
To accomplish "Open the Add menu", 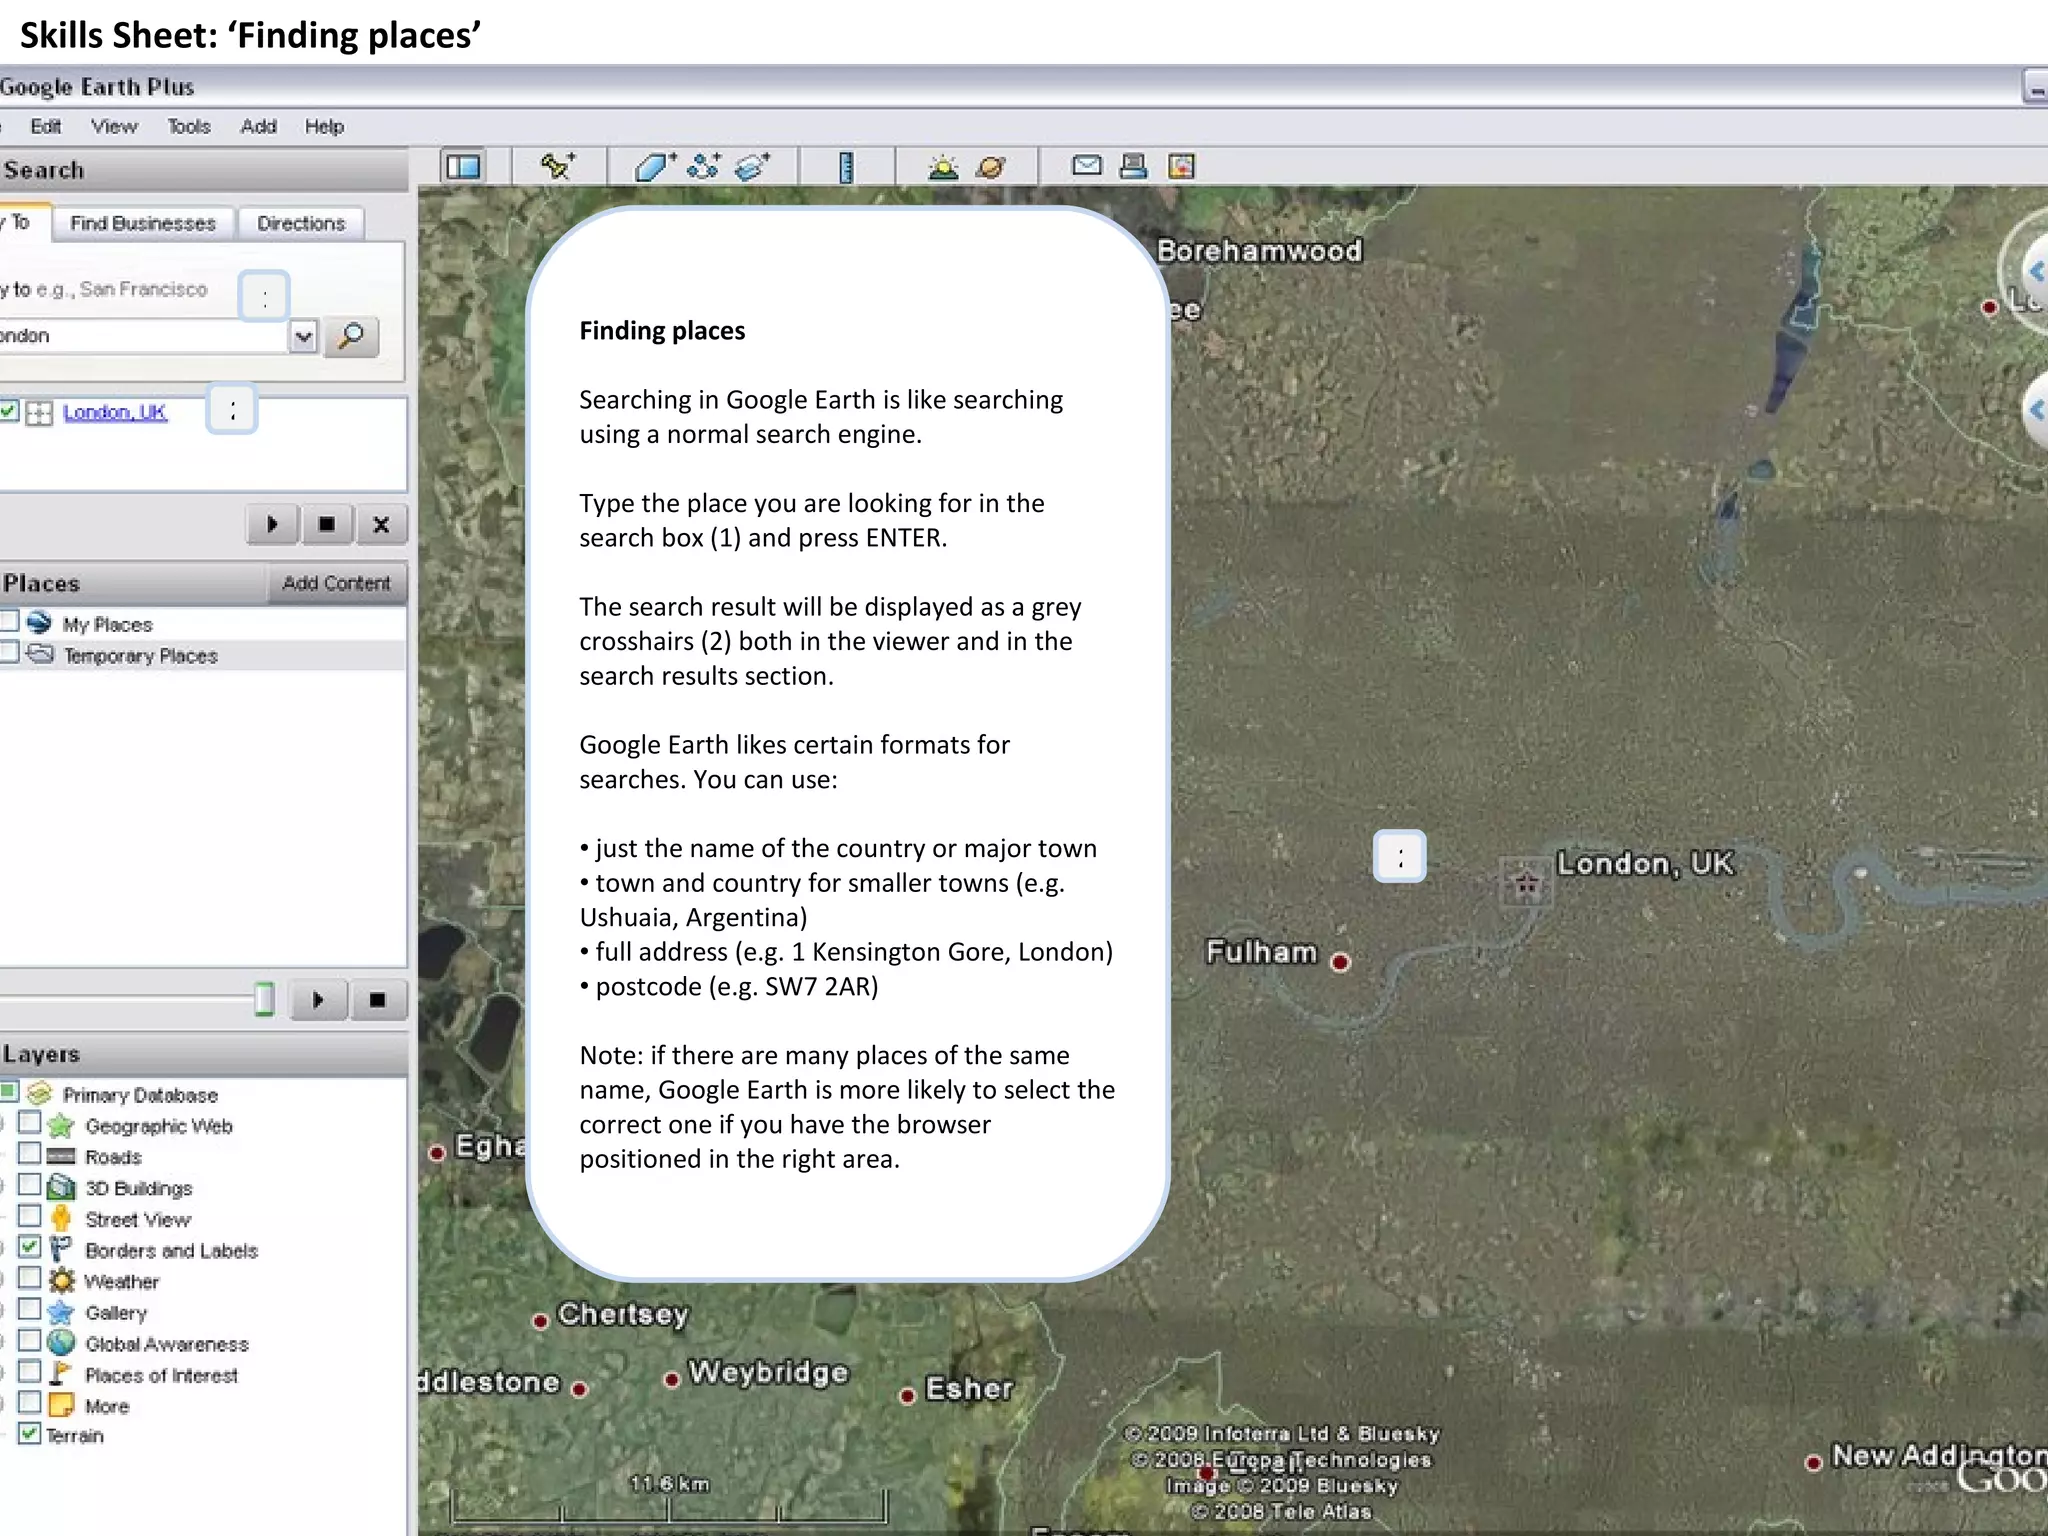I will pos(258,127).
